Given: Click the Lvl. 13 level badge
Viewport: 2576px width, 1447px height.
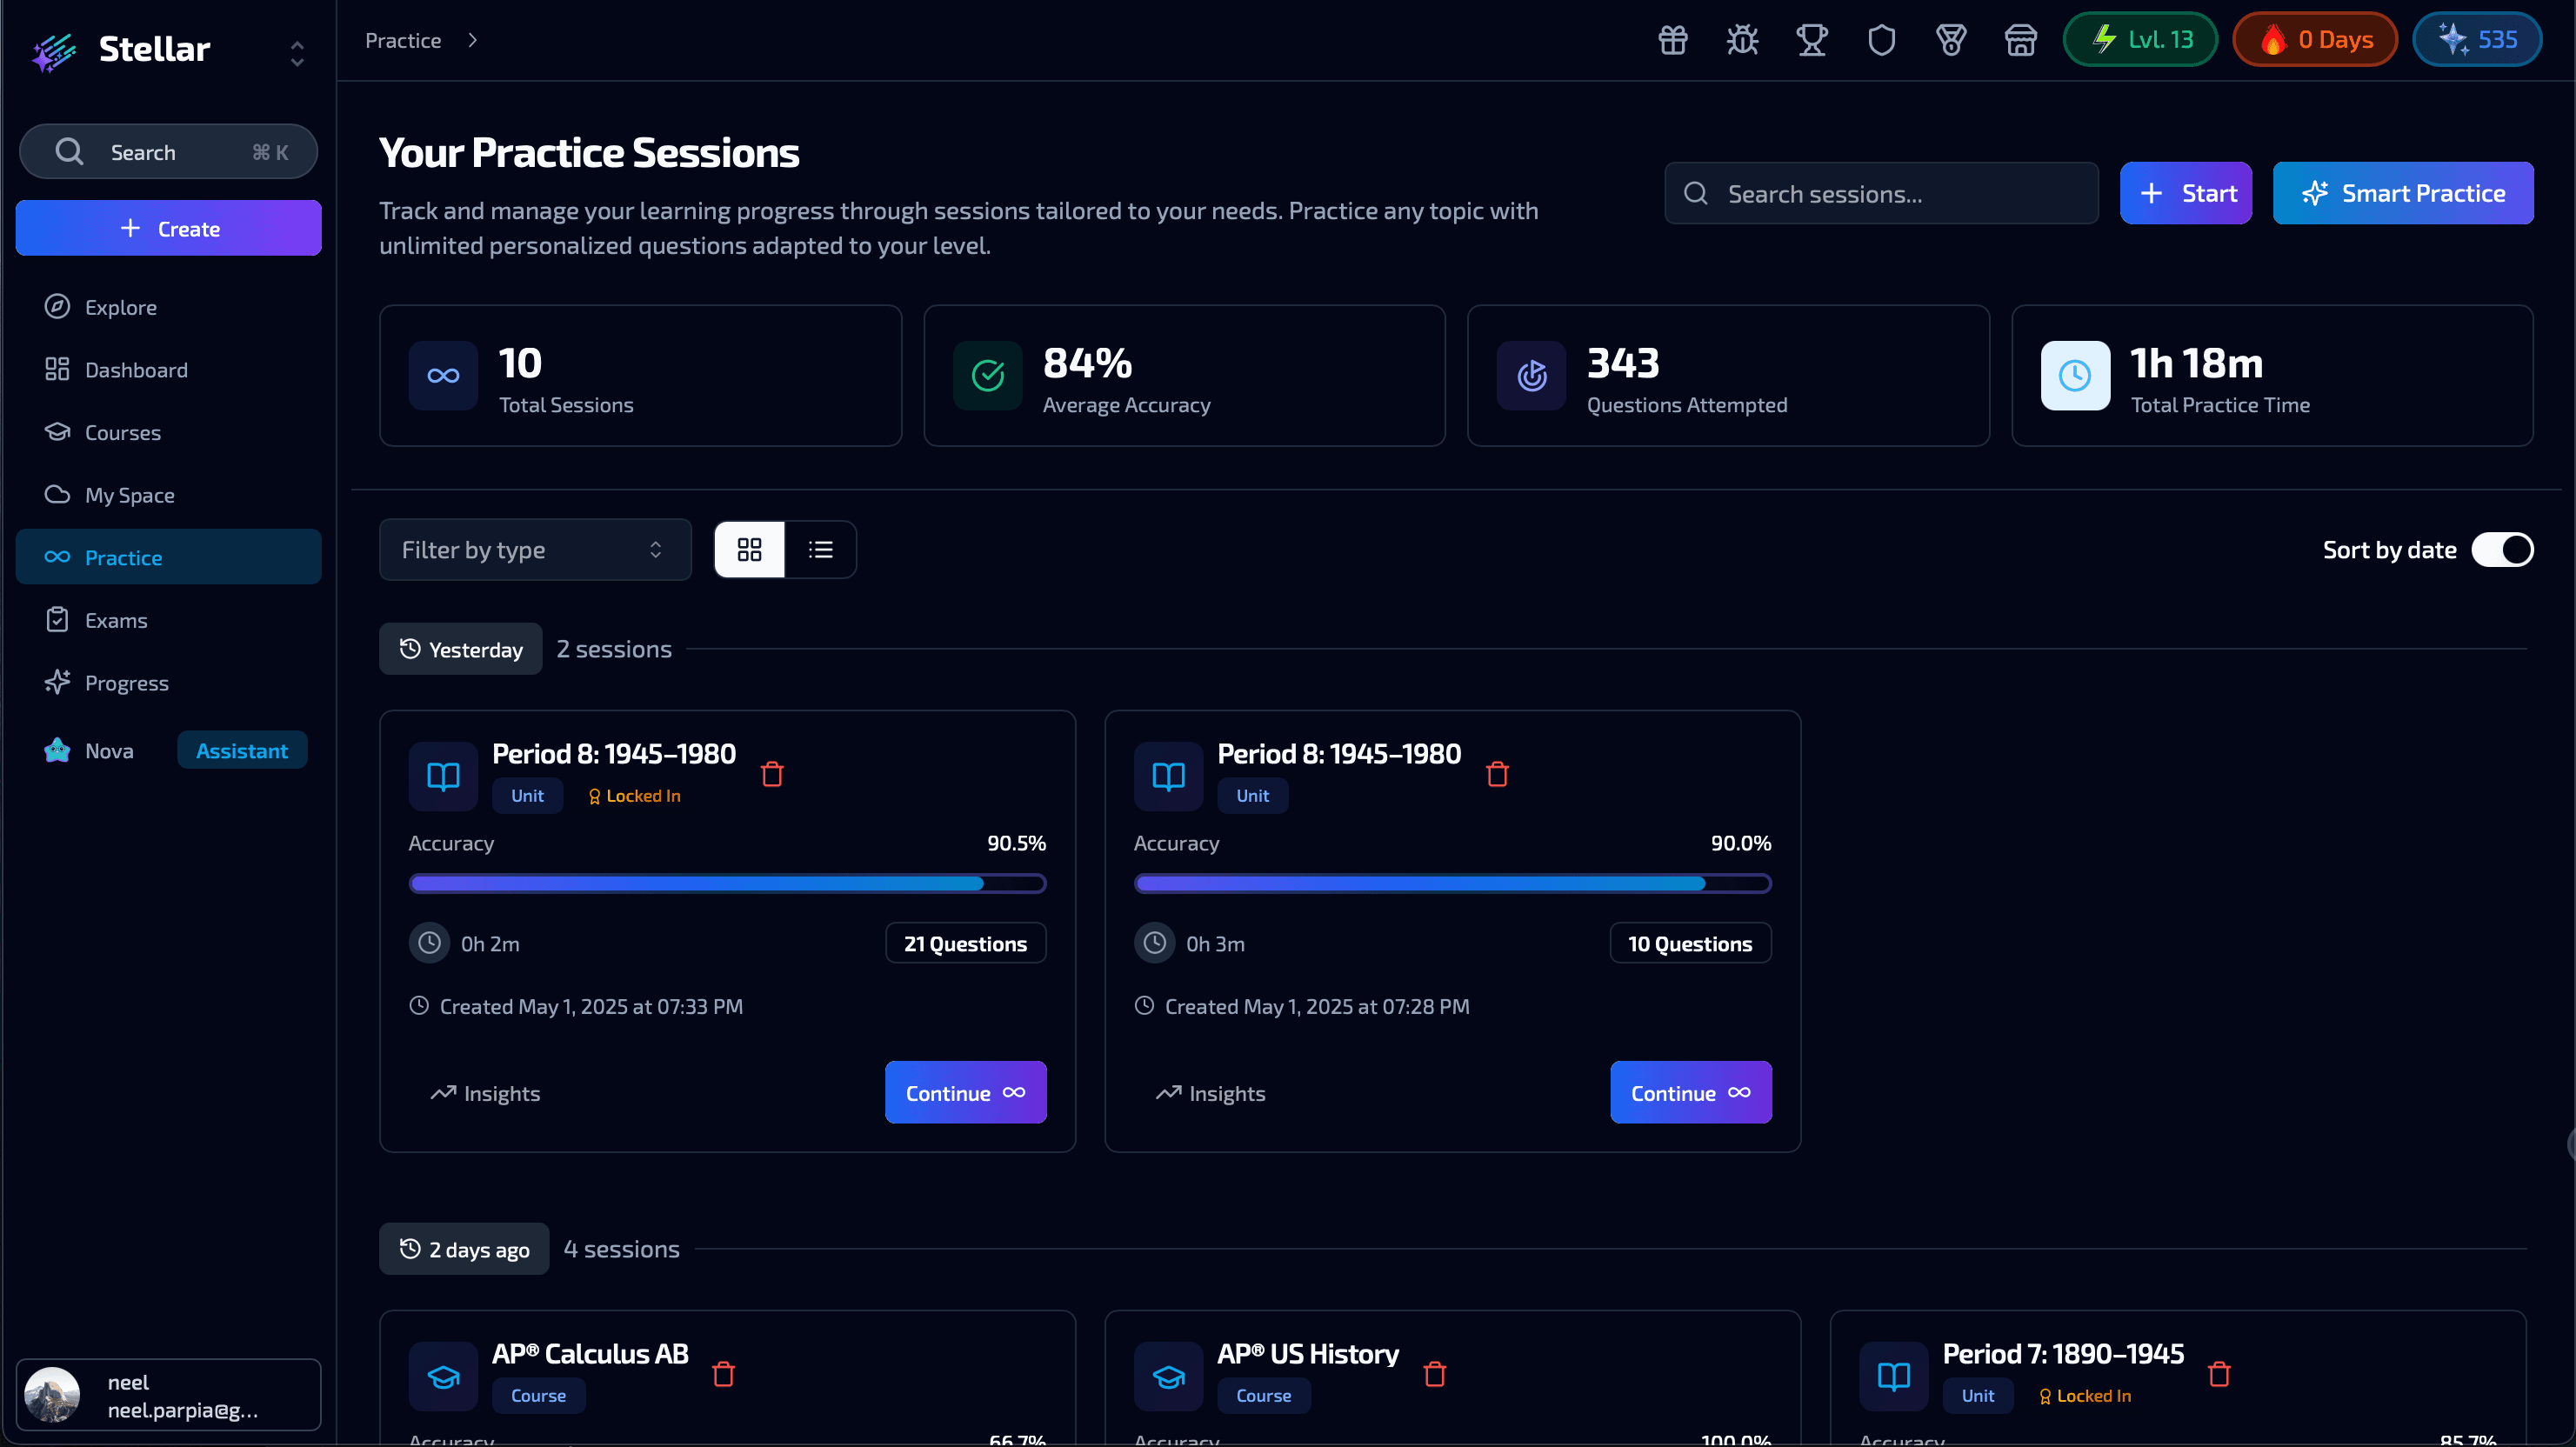Looking at the screenshot, I should 2140,40.
